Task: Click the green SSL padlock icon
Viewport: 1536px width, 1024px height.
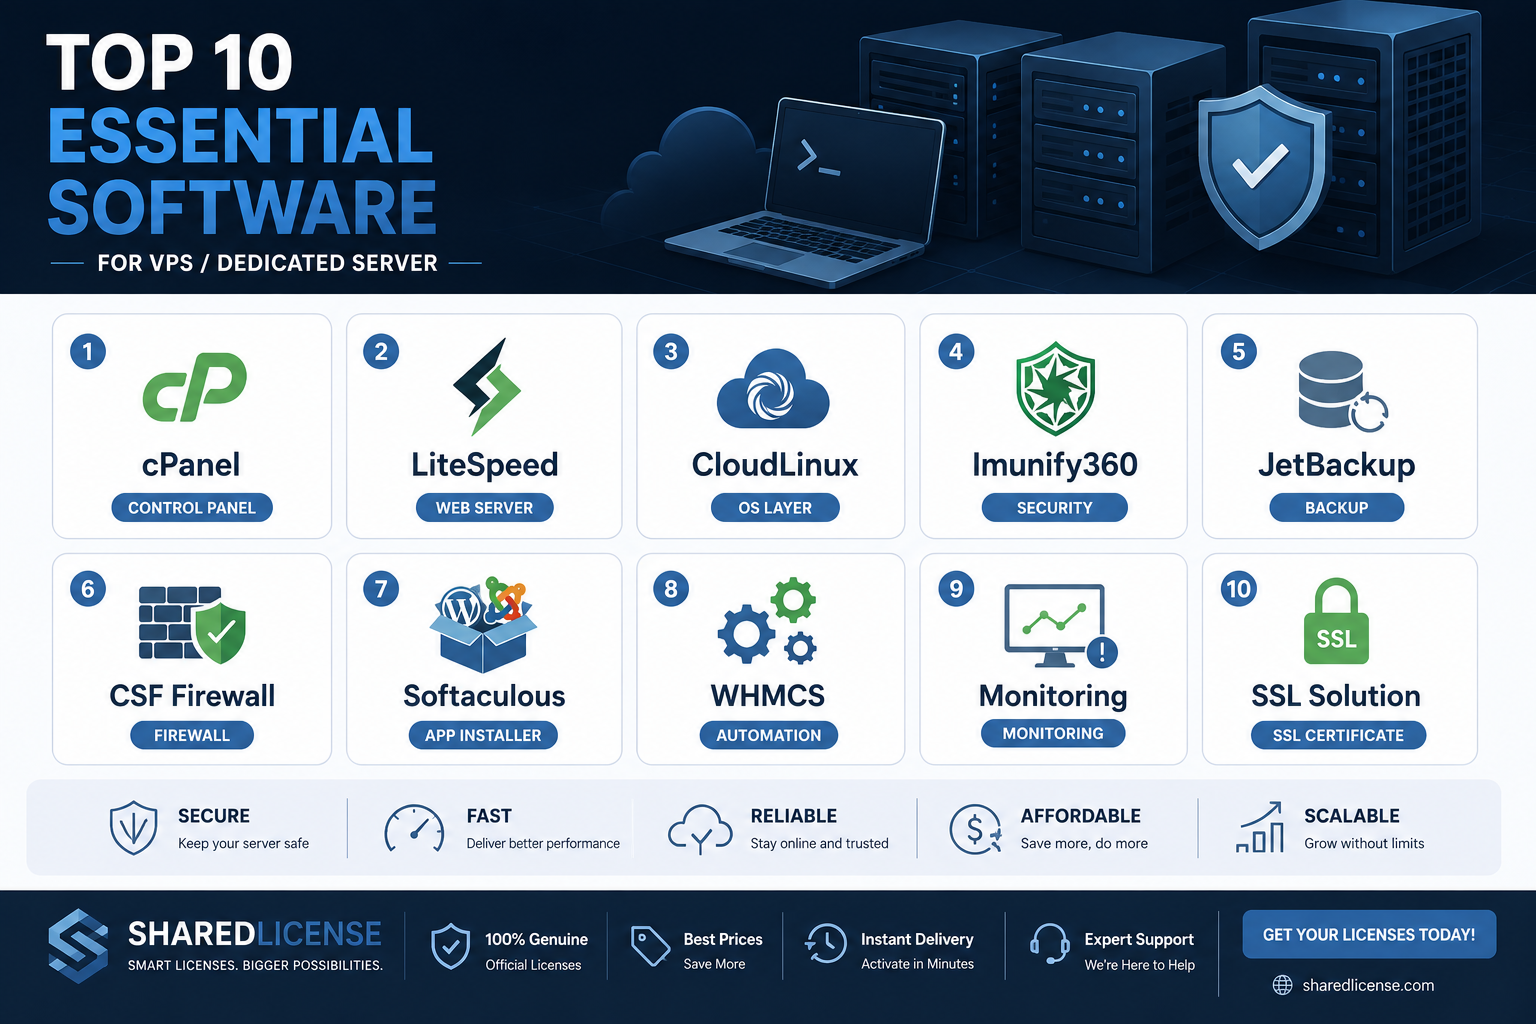Action: click(x=1336, y=621)
